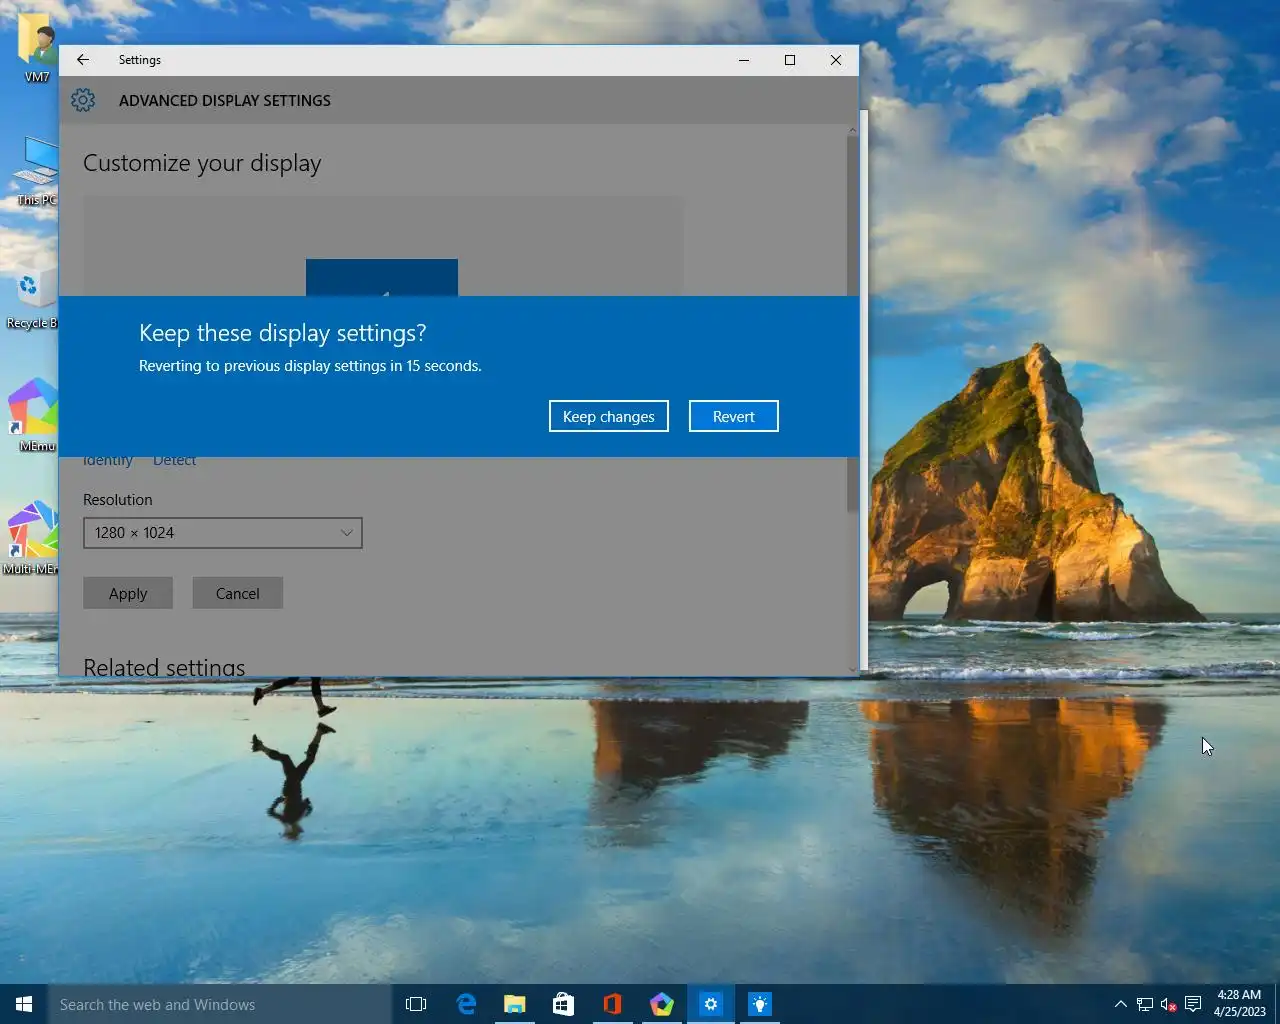
Task: Show hidden system tray icons
Action: (x=1121, y=1004)
